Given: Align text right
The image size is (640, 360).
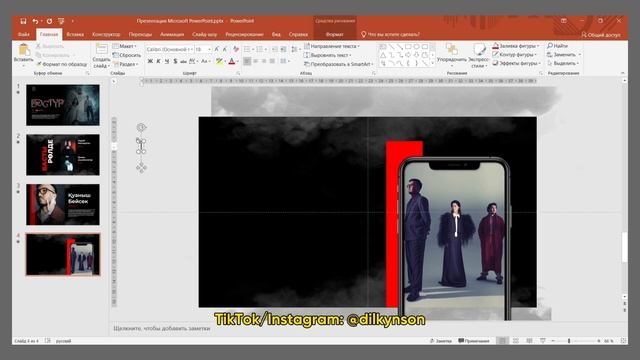Looking at the screenshot, I should 264,61.
